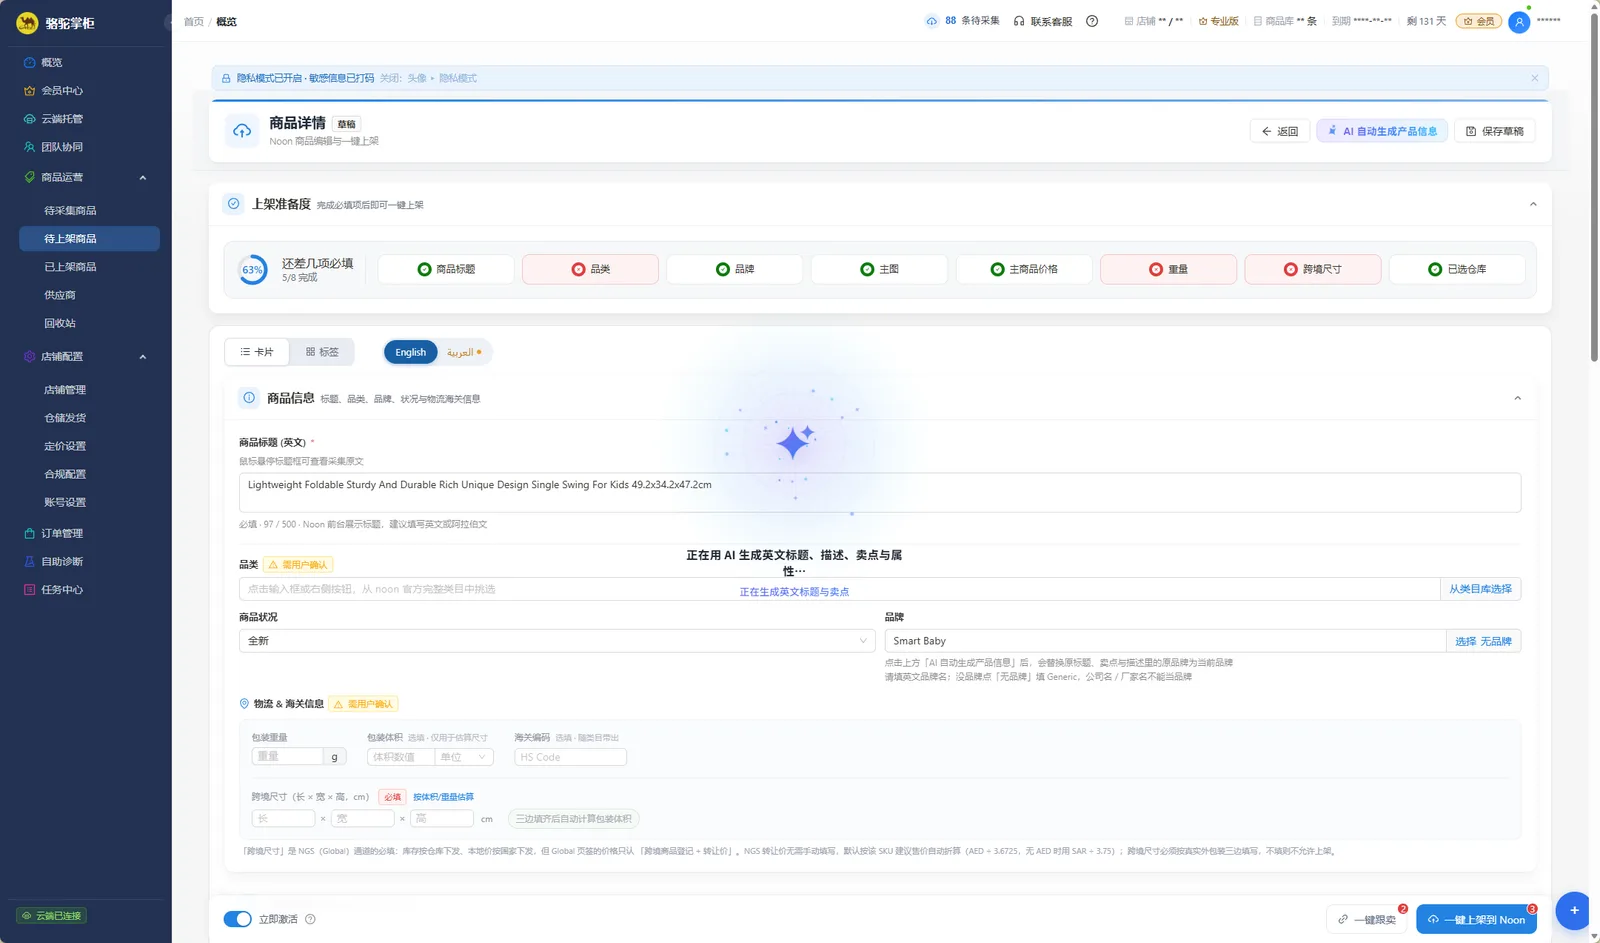Click the 团队协同 people icon
The width and height of the screenshot is (1600, 943).
point(29,147)
